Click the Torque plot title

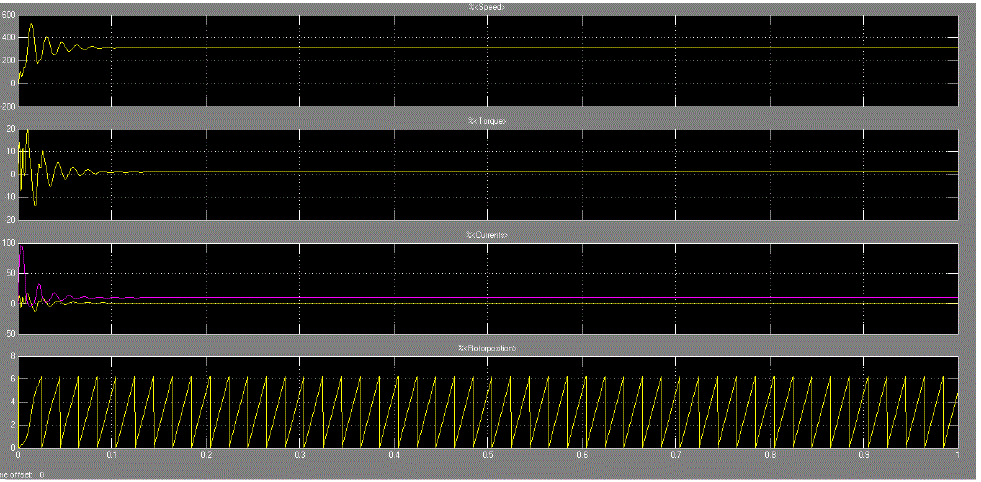click(489, 121)
